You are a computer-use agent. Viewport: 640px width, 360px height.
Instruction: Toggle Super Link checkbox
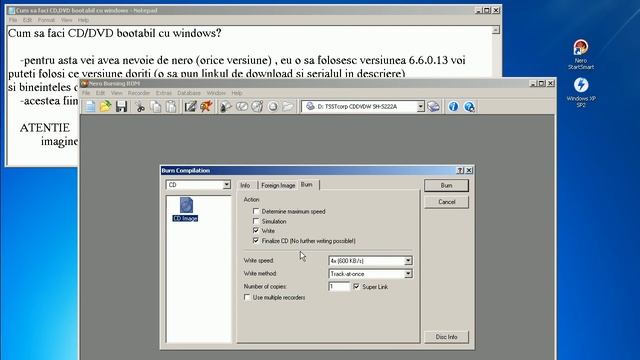[x=356, y=287]
